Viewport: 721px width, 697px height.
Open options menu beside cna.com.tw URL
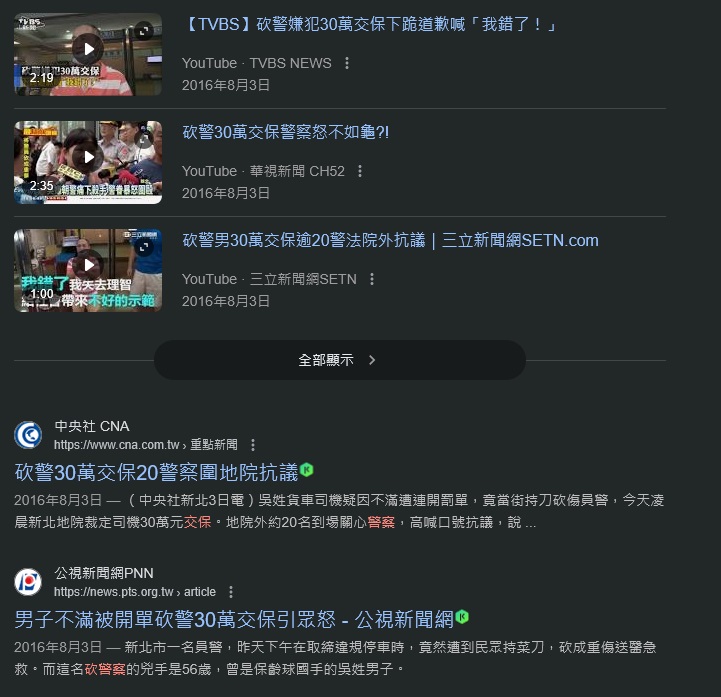[x=253, y=445]
